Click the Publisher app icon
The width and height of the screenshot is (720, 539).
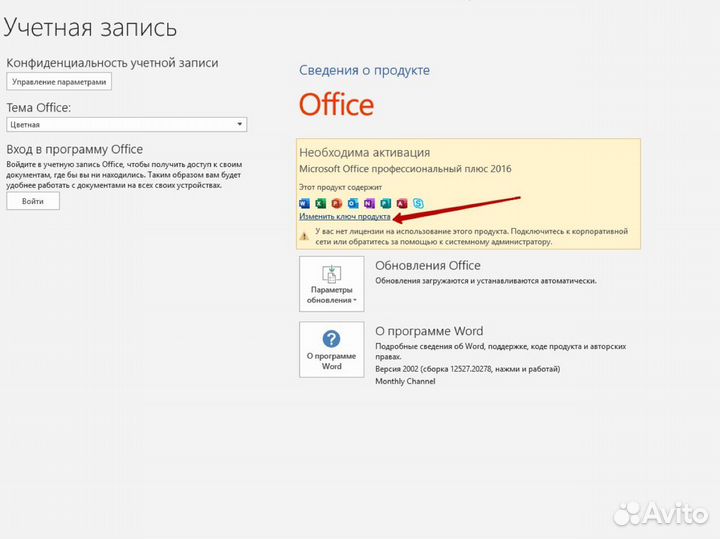(x=386, y=203)
